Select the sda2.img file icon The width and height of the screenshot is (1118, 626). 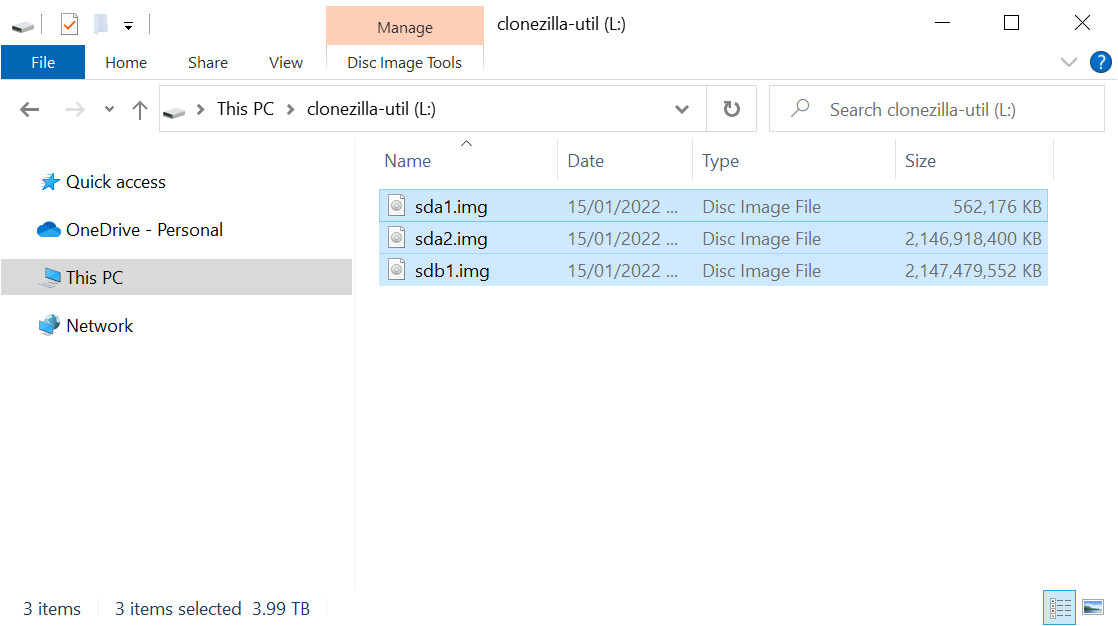pyautogui.click(x=397, y=238)
